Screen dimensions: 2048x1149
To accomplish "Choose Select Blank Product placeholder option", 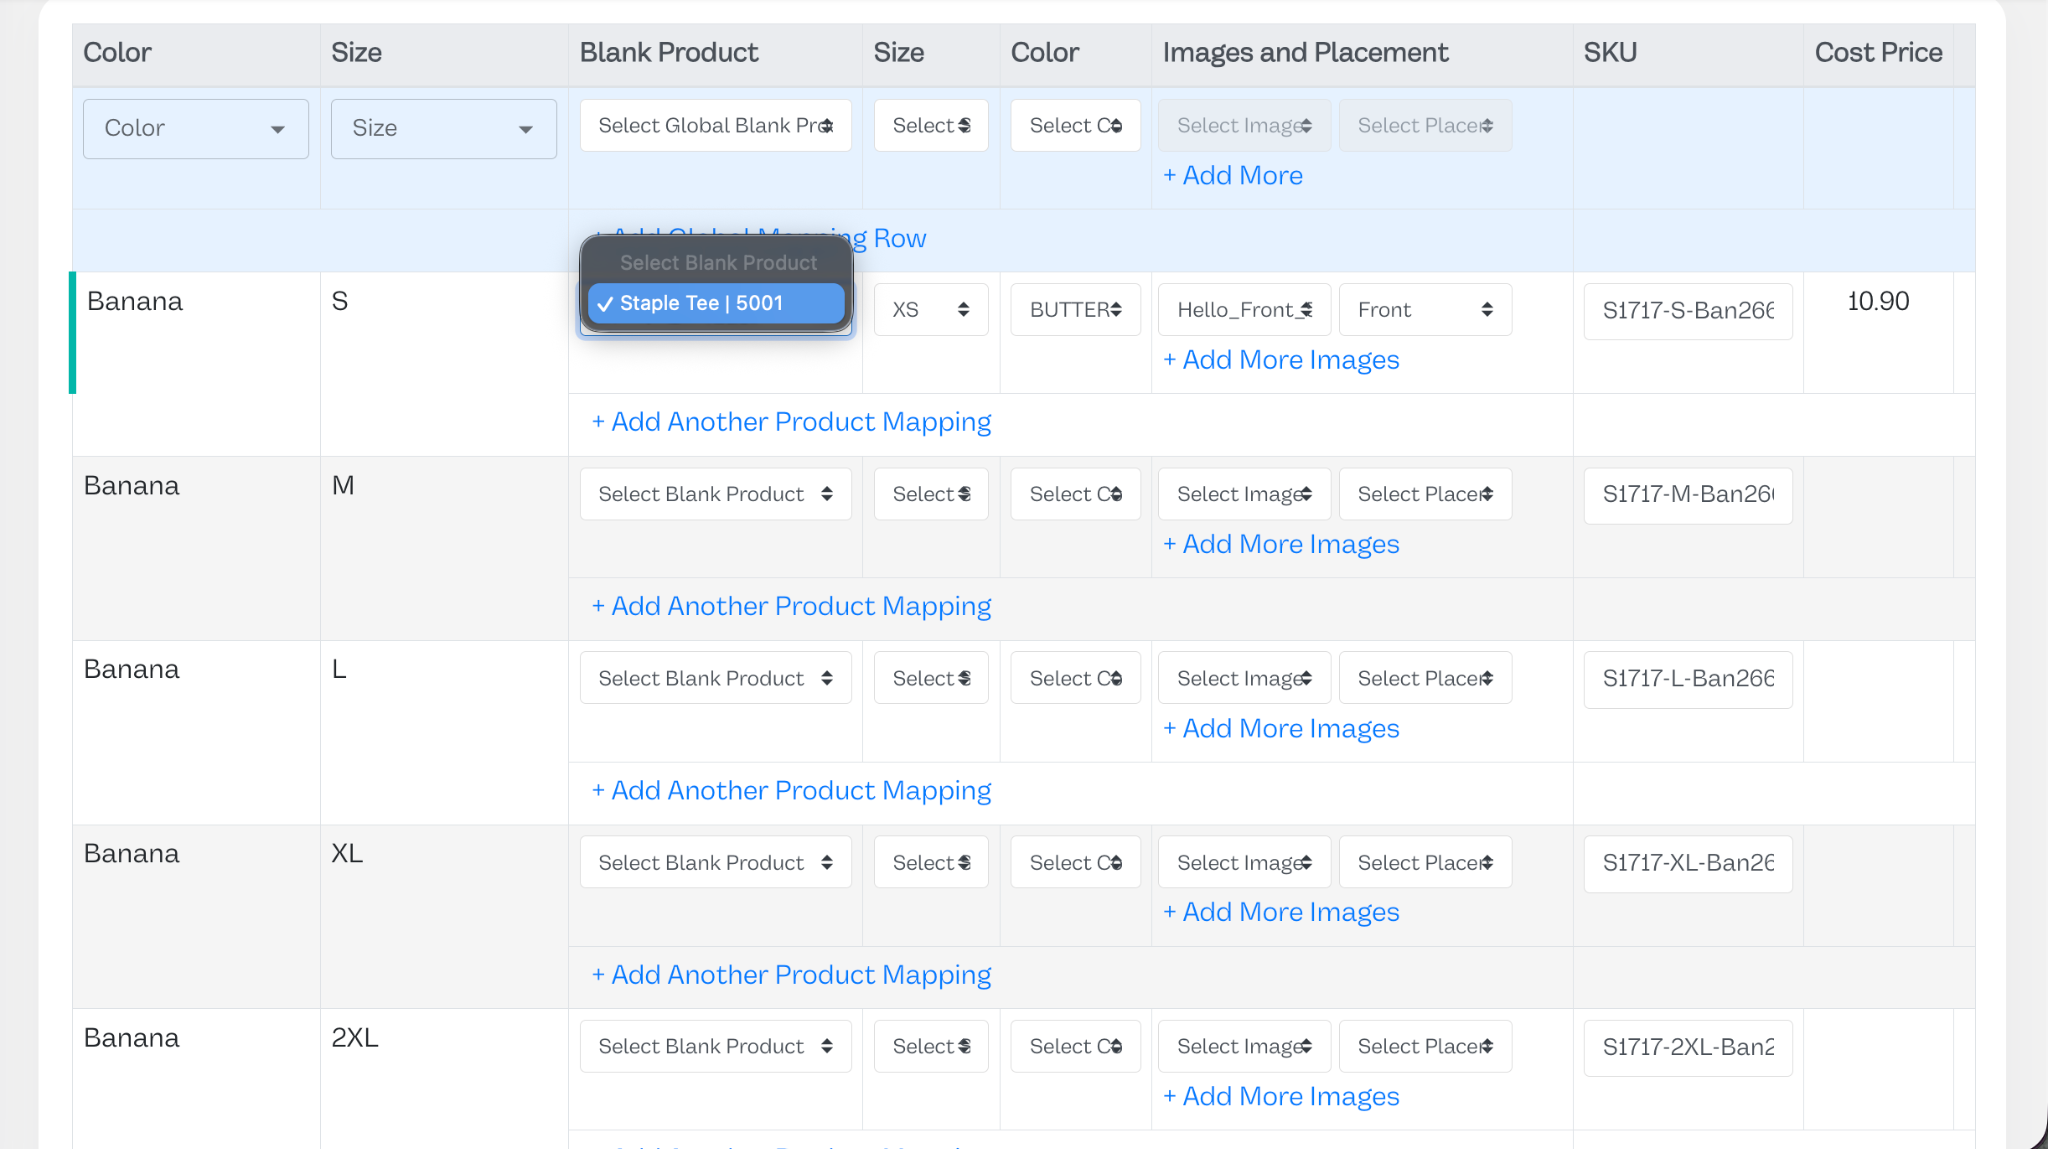I will coord(716,263).
